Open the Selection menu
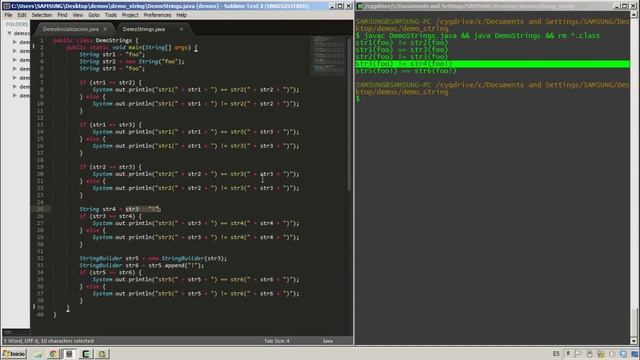This screenshot has height=360, width=640. [x=42, y=15]
